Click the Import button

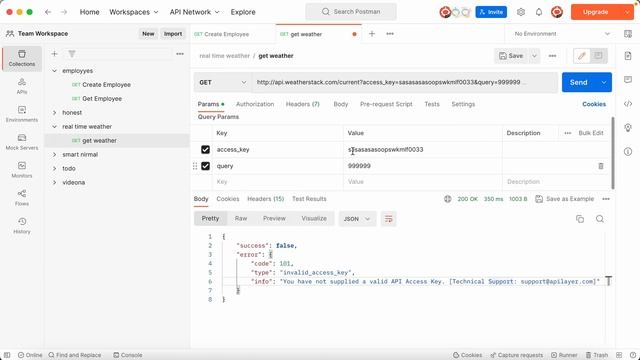173,34
